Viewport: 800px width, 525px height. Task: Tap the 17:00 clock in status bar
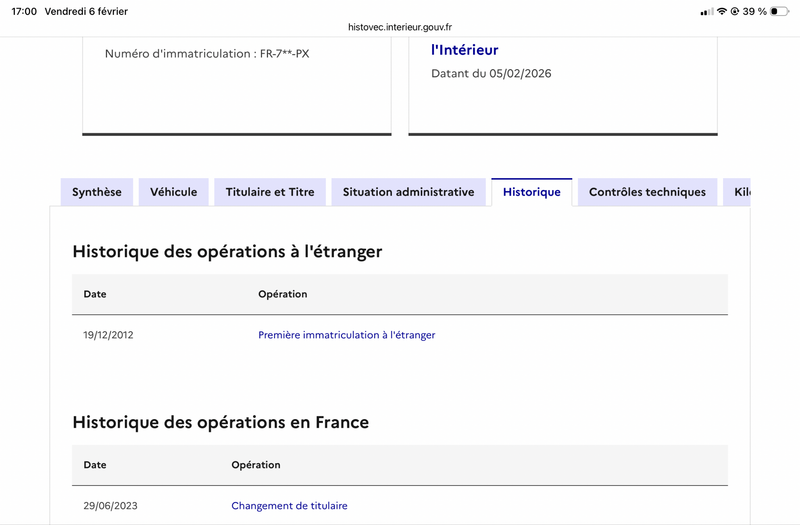24,11
